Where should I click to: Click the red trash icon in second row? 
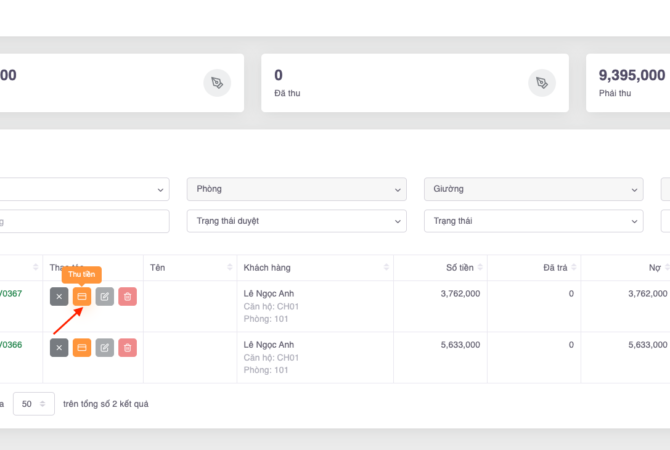127,347
